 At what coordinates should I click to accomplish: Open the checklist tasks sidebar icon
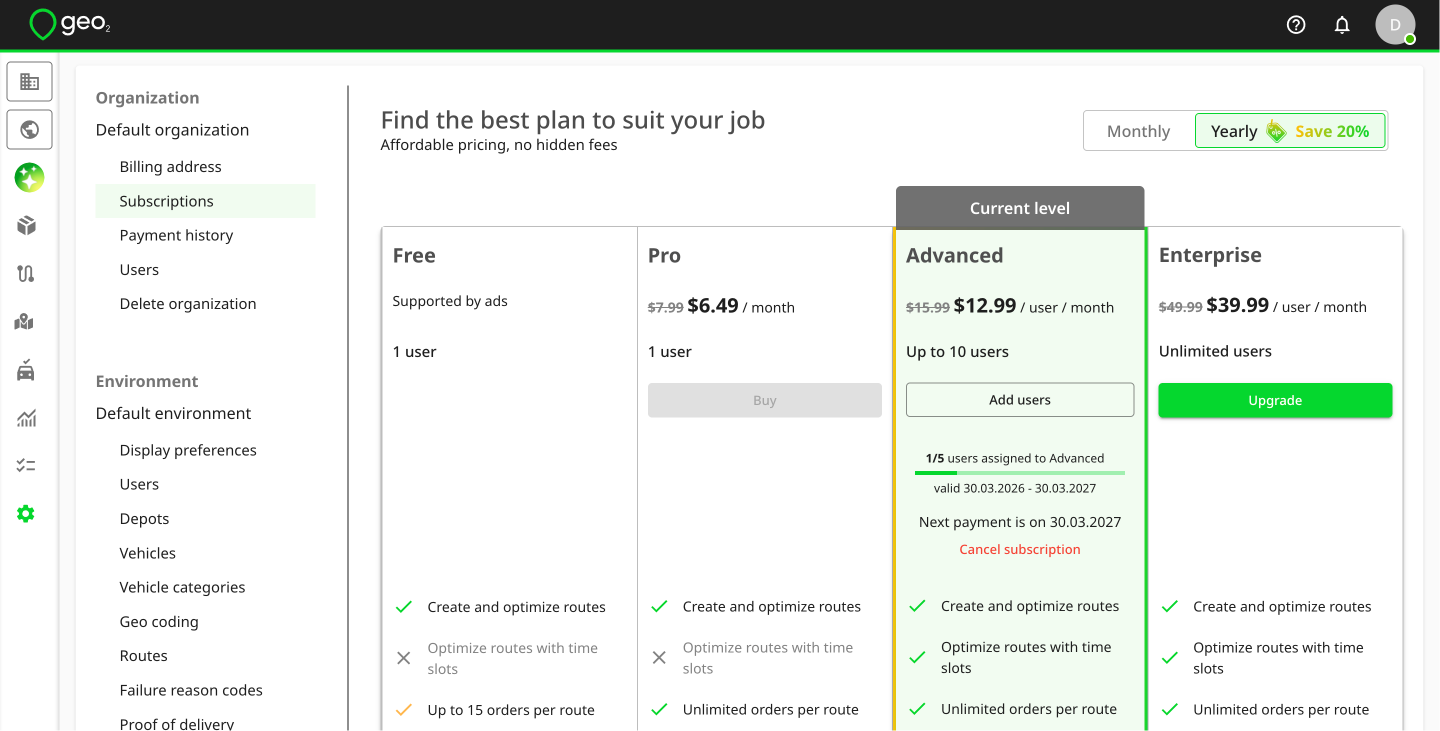pos(27,466)
